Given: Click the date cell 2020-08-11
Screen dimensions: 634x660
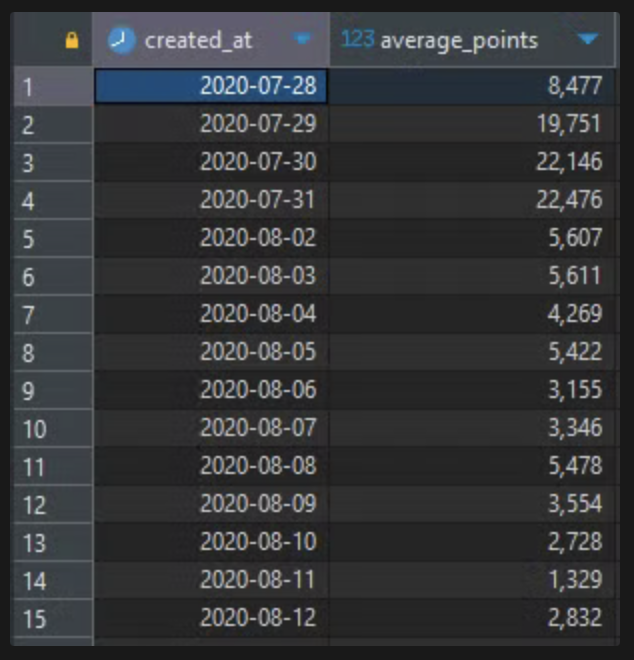Looking at the screenshot, I should [211, 580].
